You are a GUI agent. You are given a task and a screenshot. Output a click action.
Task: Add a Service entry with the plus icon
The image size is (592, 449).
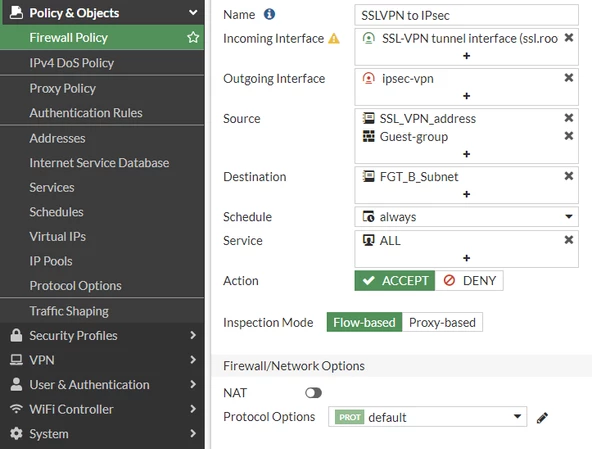[x=467, y=258]
